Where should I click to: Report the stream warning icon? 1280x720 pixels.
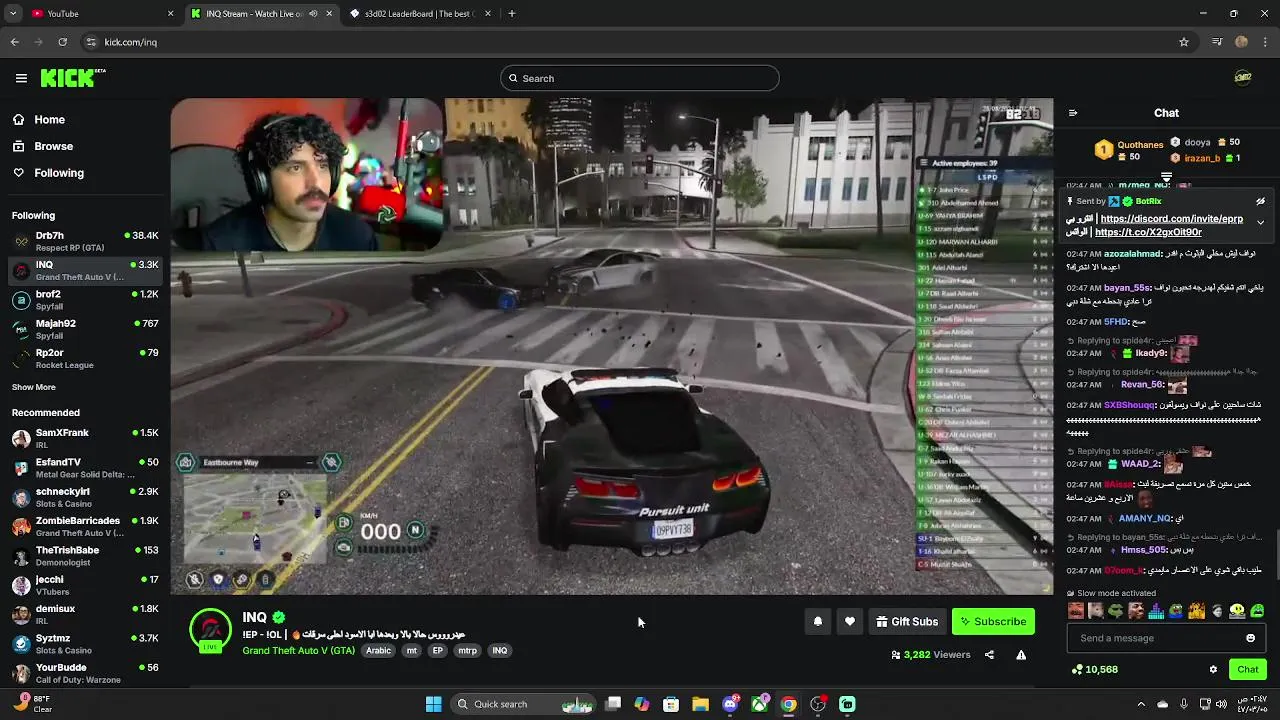[1021, 655]
